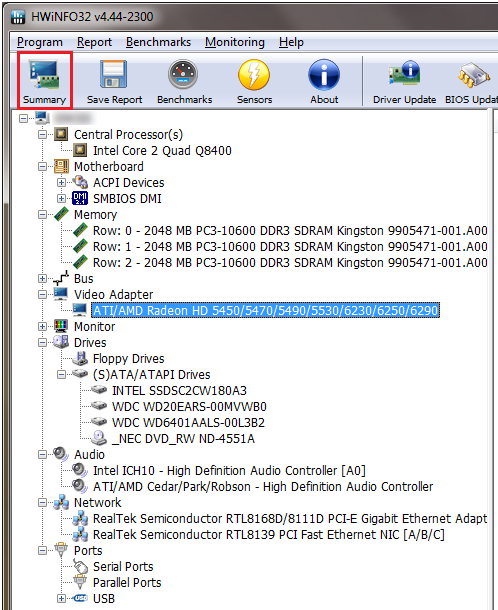Select memory Row: 0 Kingston module

coord(290,231)
